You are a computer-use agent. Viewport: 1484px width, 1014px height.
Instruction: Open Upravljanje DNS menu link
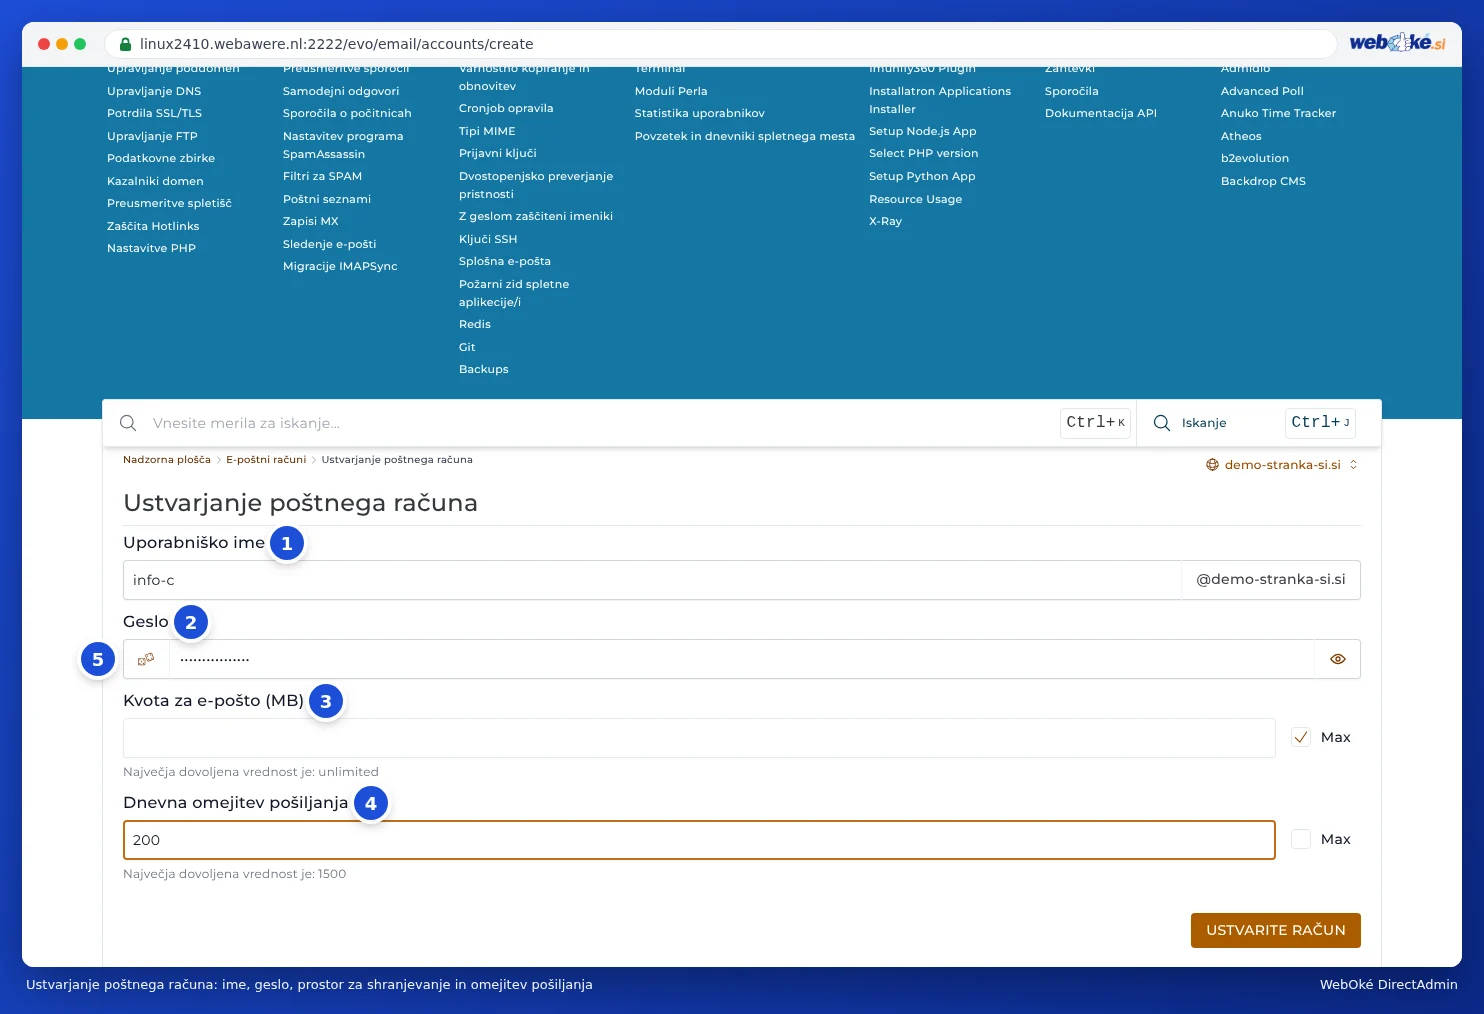tap(154, 91)
